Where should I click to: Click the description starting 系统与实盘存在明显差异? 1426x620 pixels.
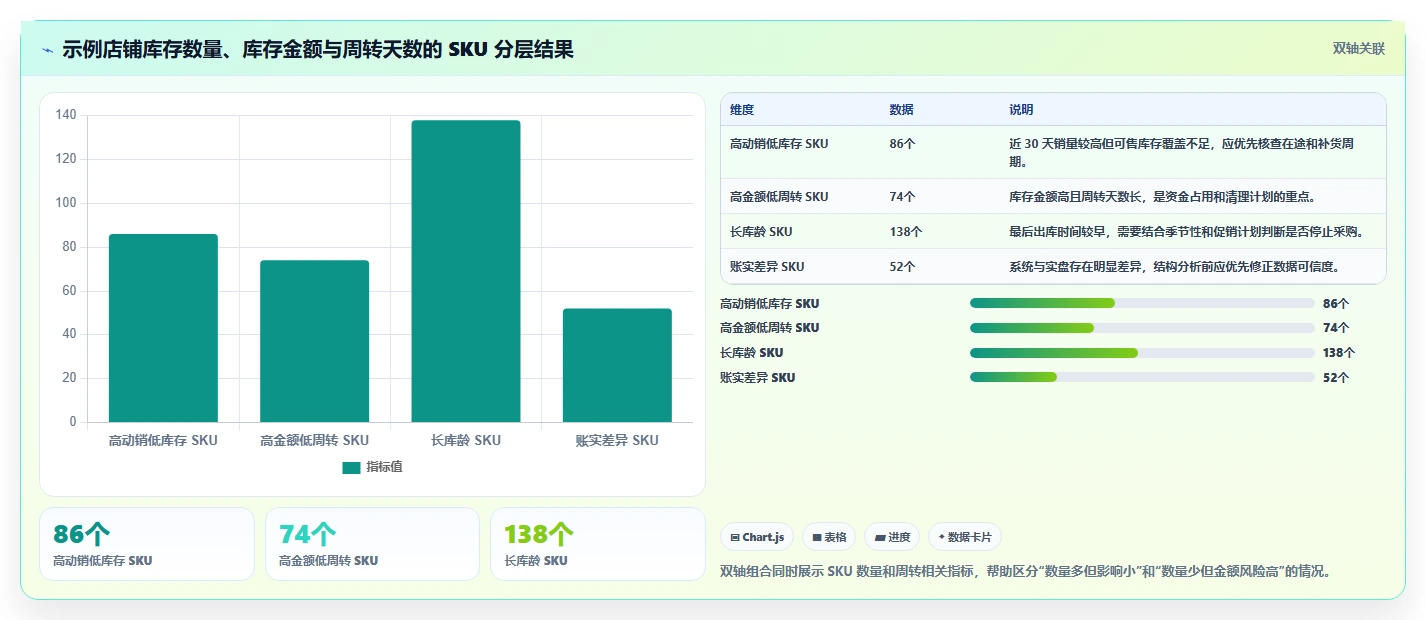tap(1174, 267)
